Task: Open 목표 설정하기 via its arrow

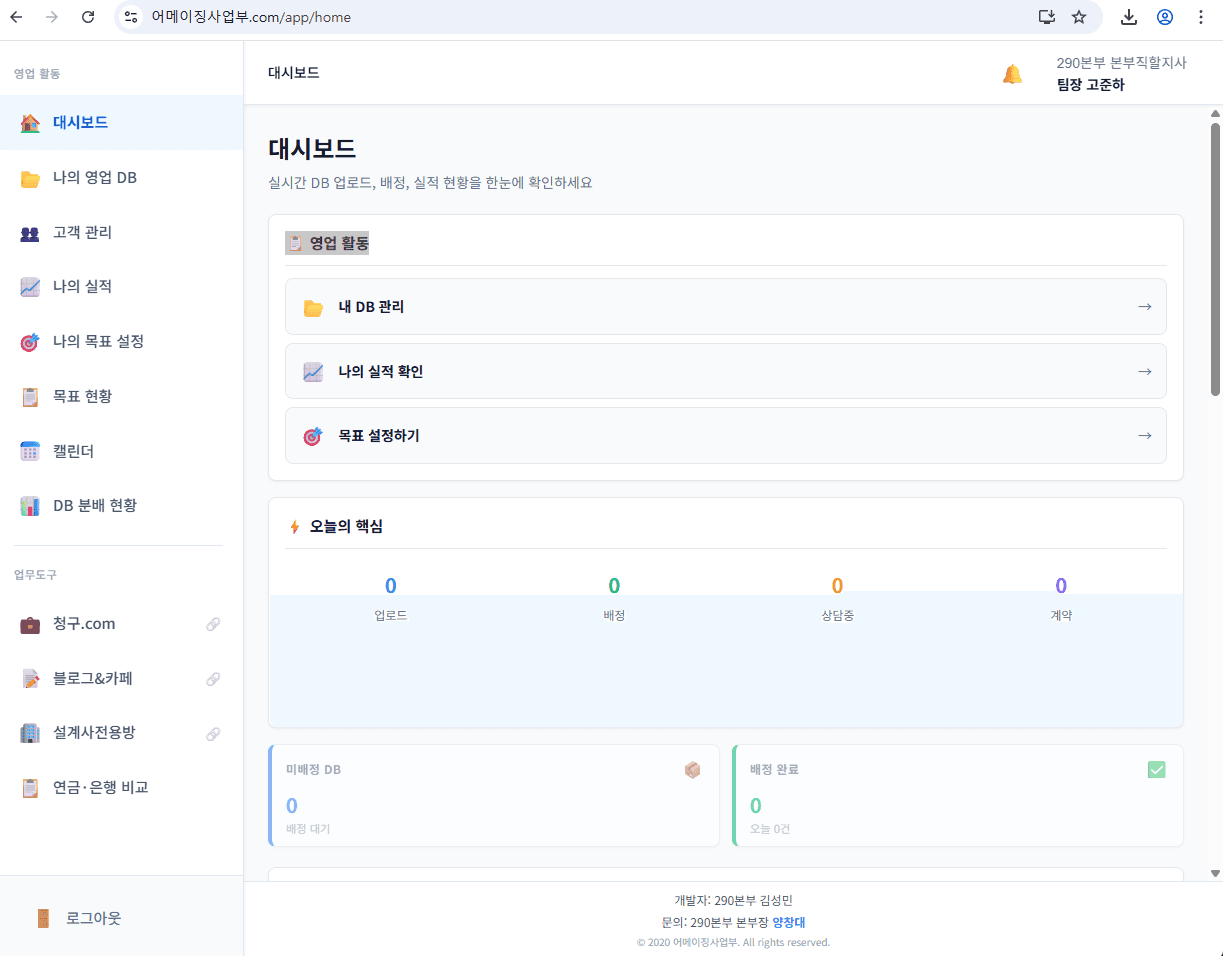Action: [1143, 435]
